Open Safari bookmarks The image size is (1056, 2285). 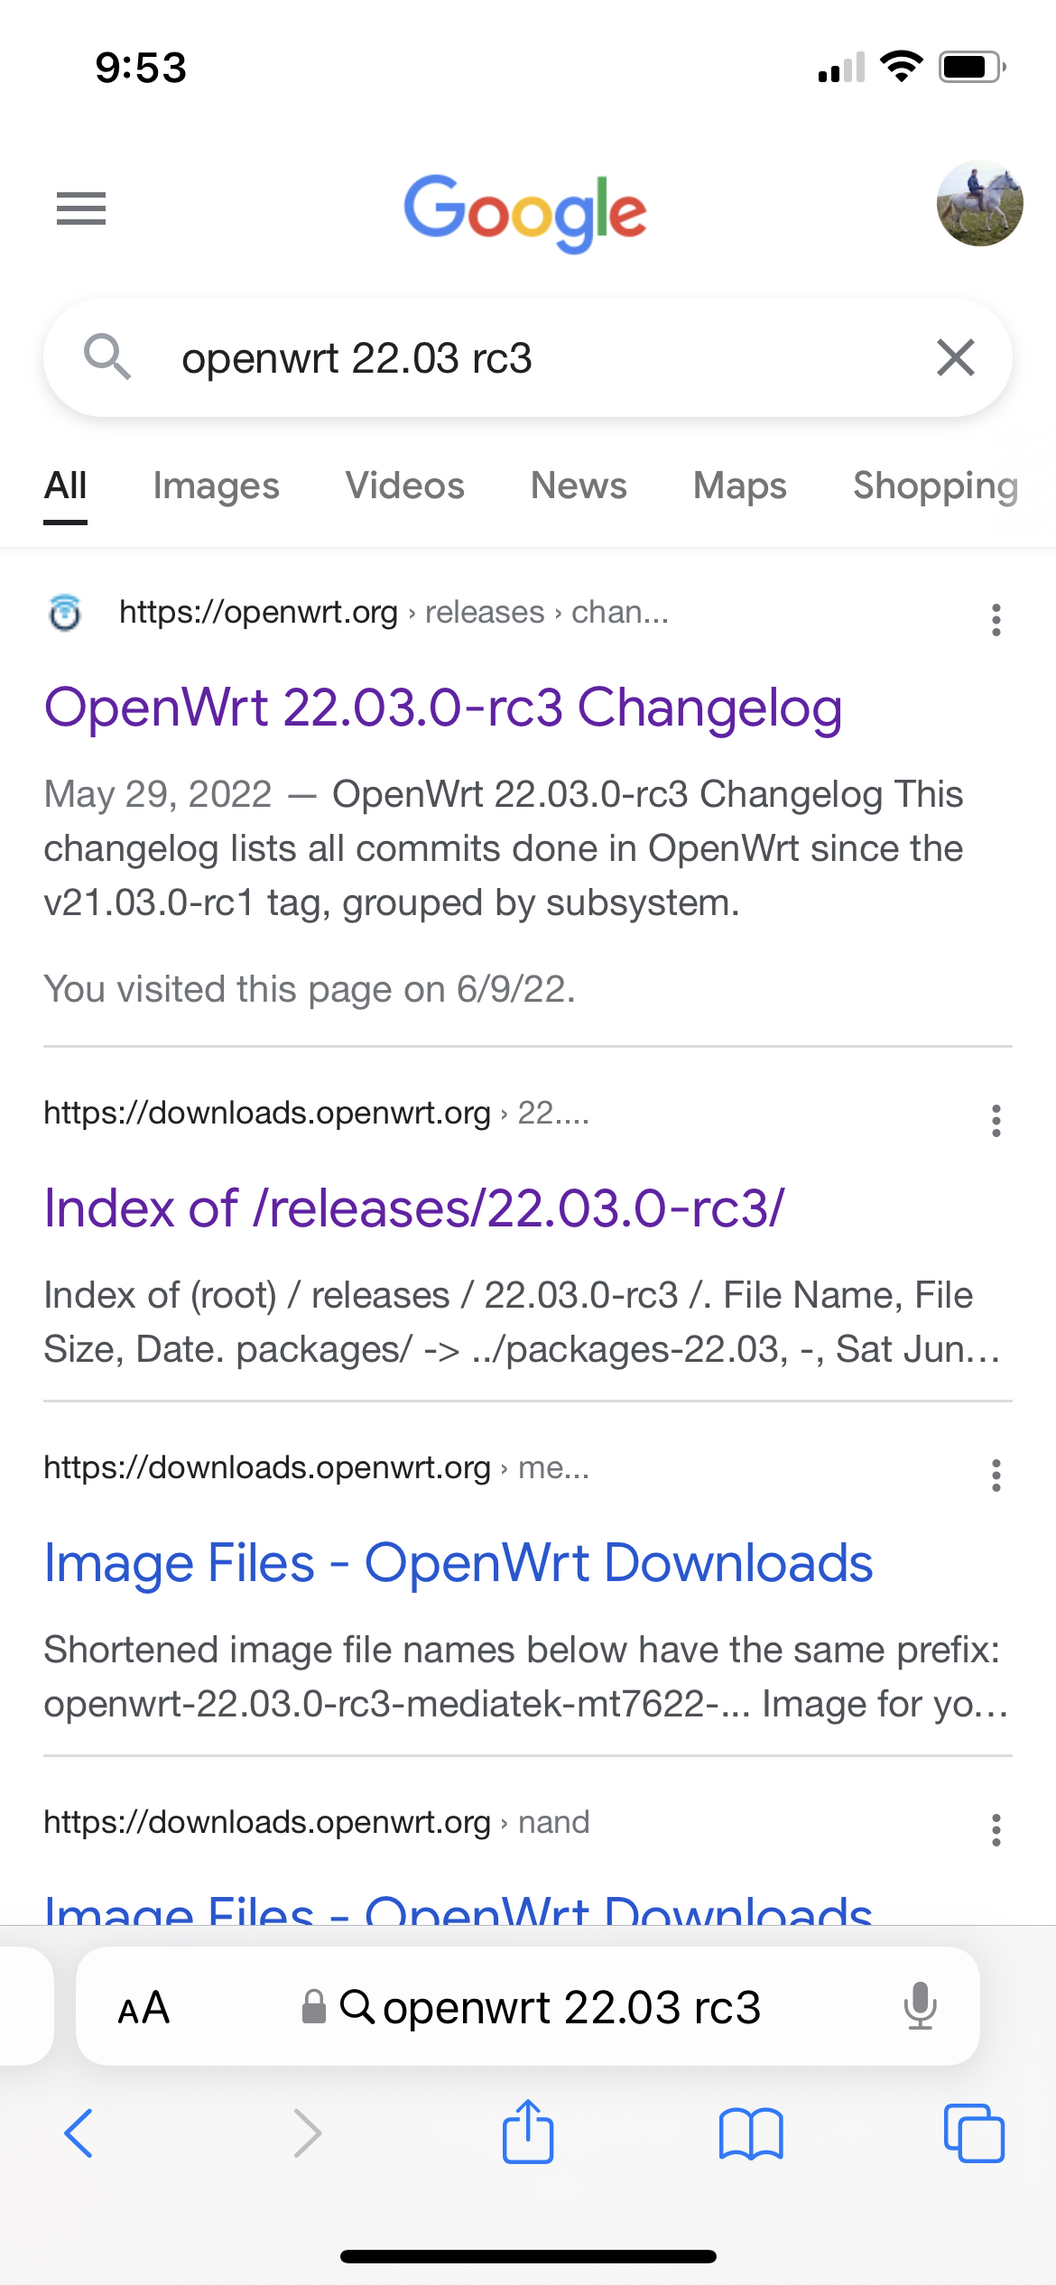point(751,2134)
